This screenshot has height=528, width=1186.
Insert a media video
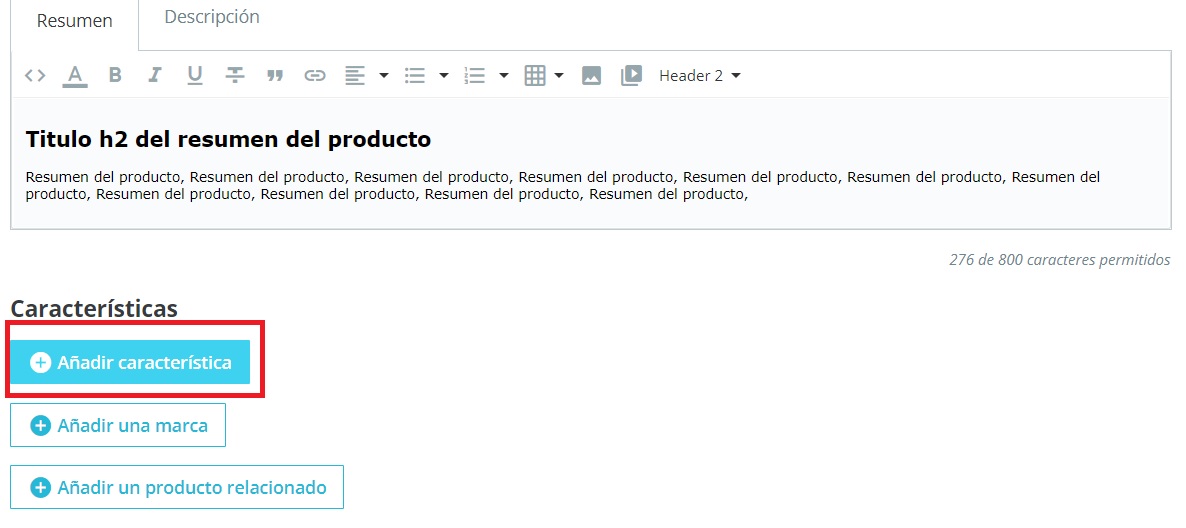631,75
